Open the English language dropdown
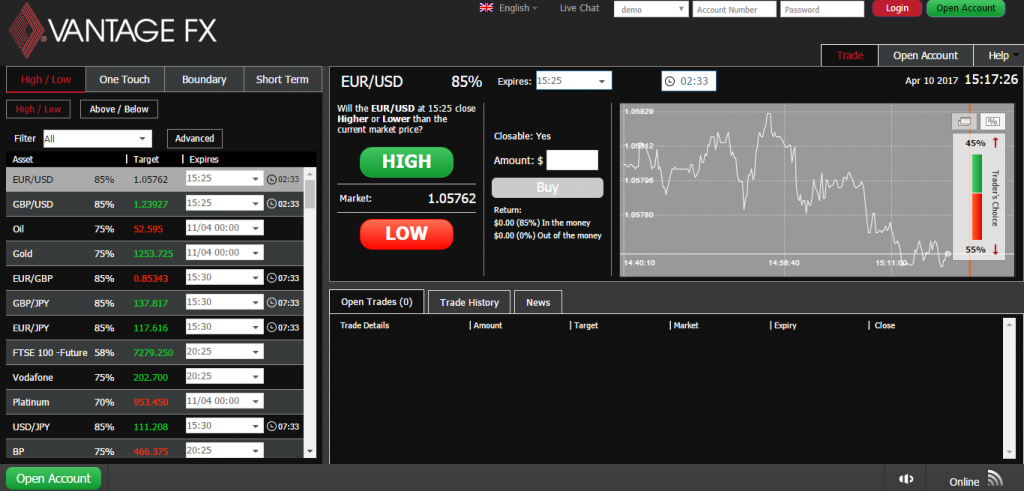This screenshot has height=491, width=1024. [x=519, y=8]
